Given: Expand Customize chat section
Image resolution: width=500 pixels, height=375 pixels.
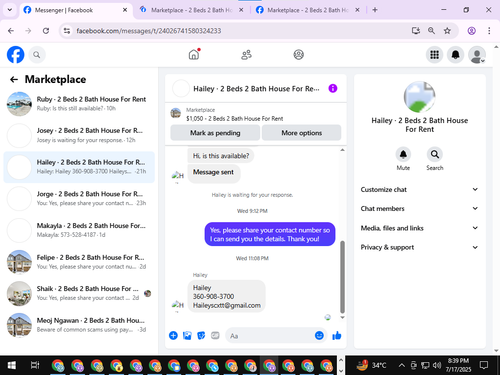Looking at the screenshot, I should pyautogui.click(x=419, y=189).
